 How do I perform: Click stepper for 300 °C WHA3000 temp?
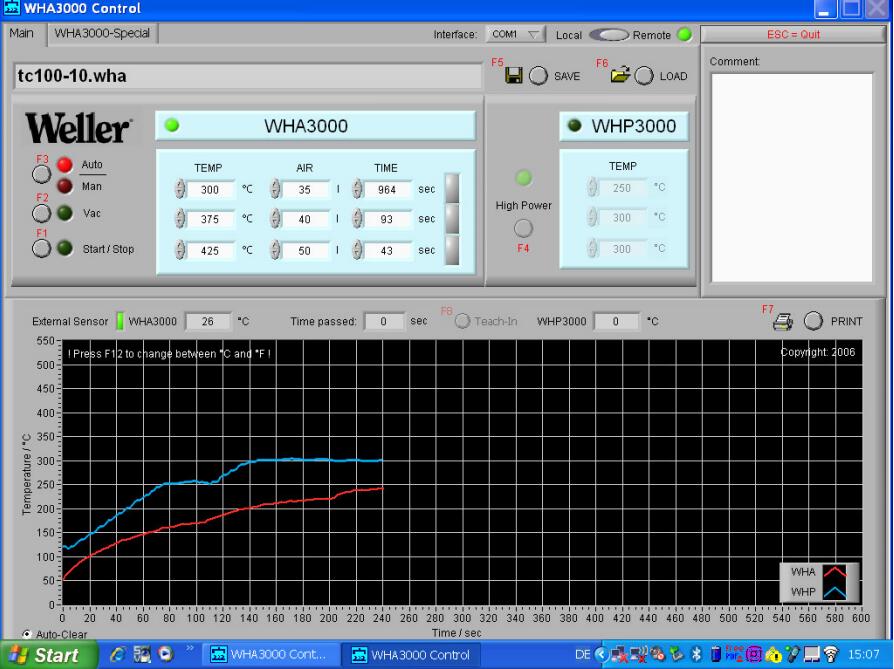point(180,189)
